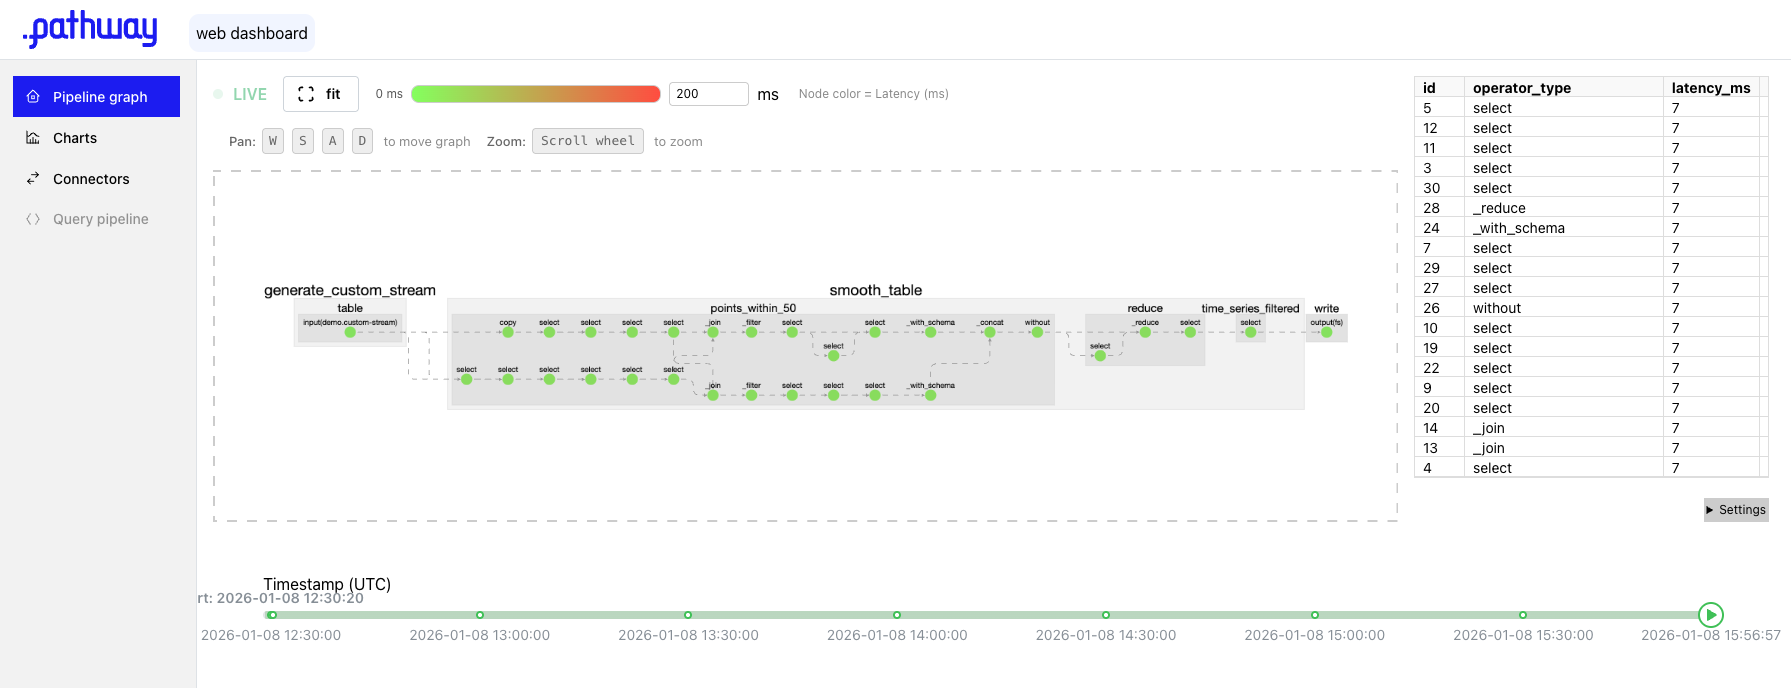Expand the Settings disclosure triangle

click(1710, 510)
